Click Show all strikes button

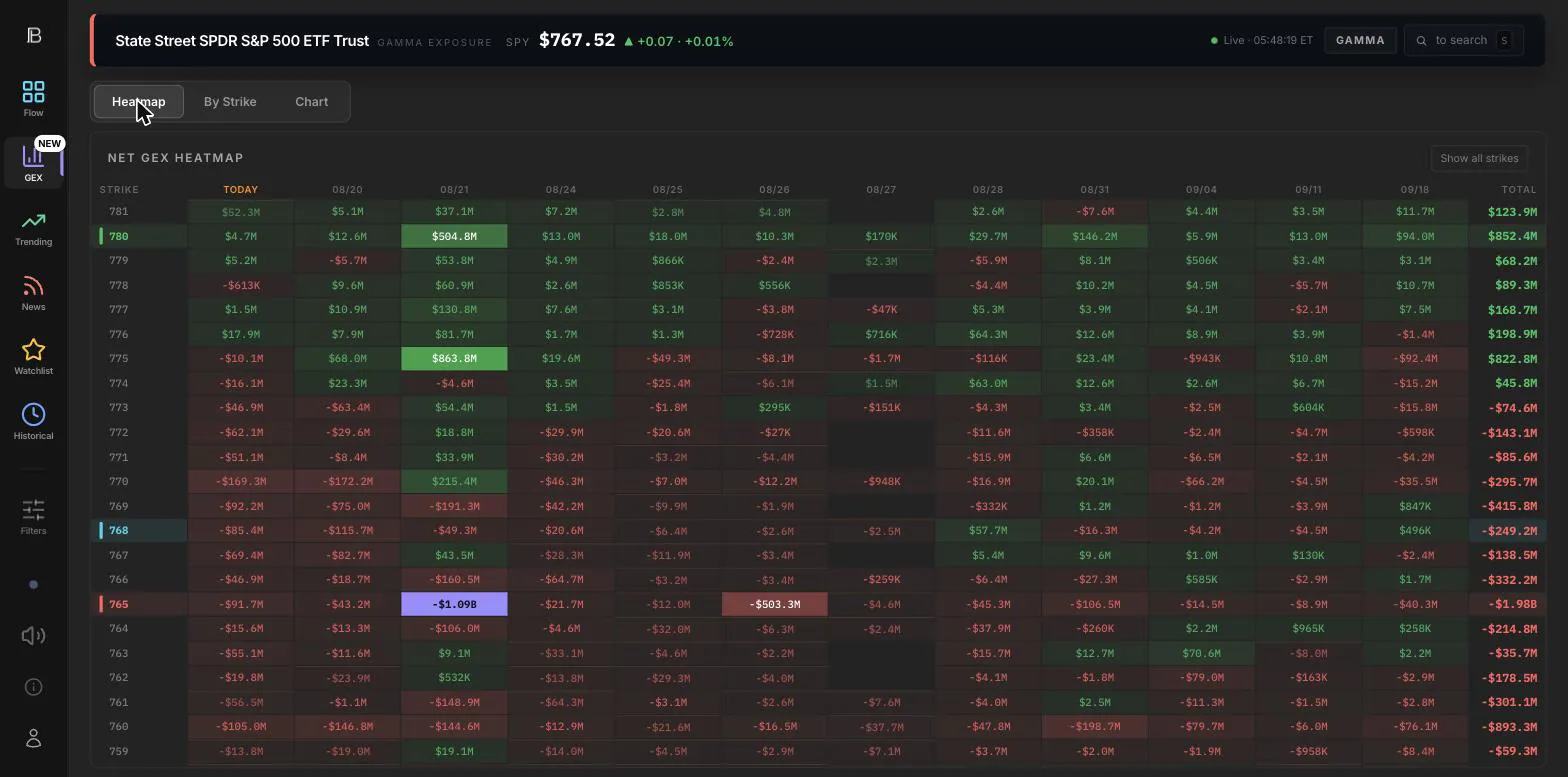point(1479,158)
